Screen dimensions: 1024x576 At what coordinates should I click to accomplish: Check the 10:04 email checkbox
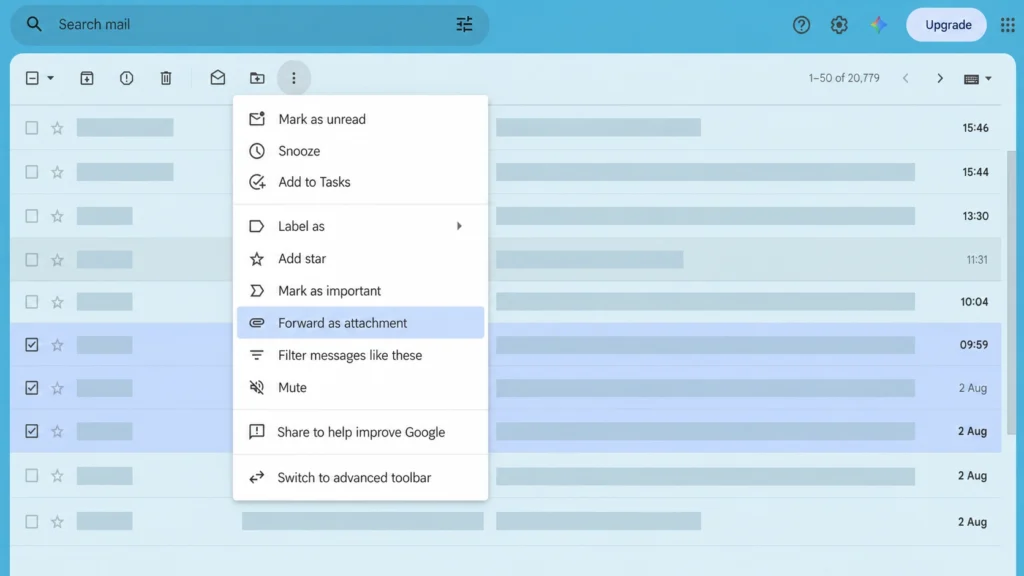31,302
